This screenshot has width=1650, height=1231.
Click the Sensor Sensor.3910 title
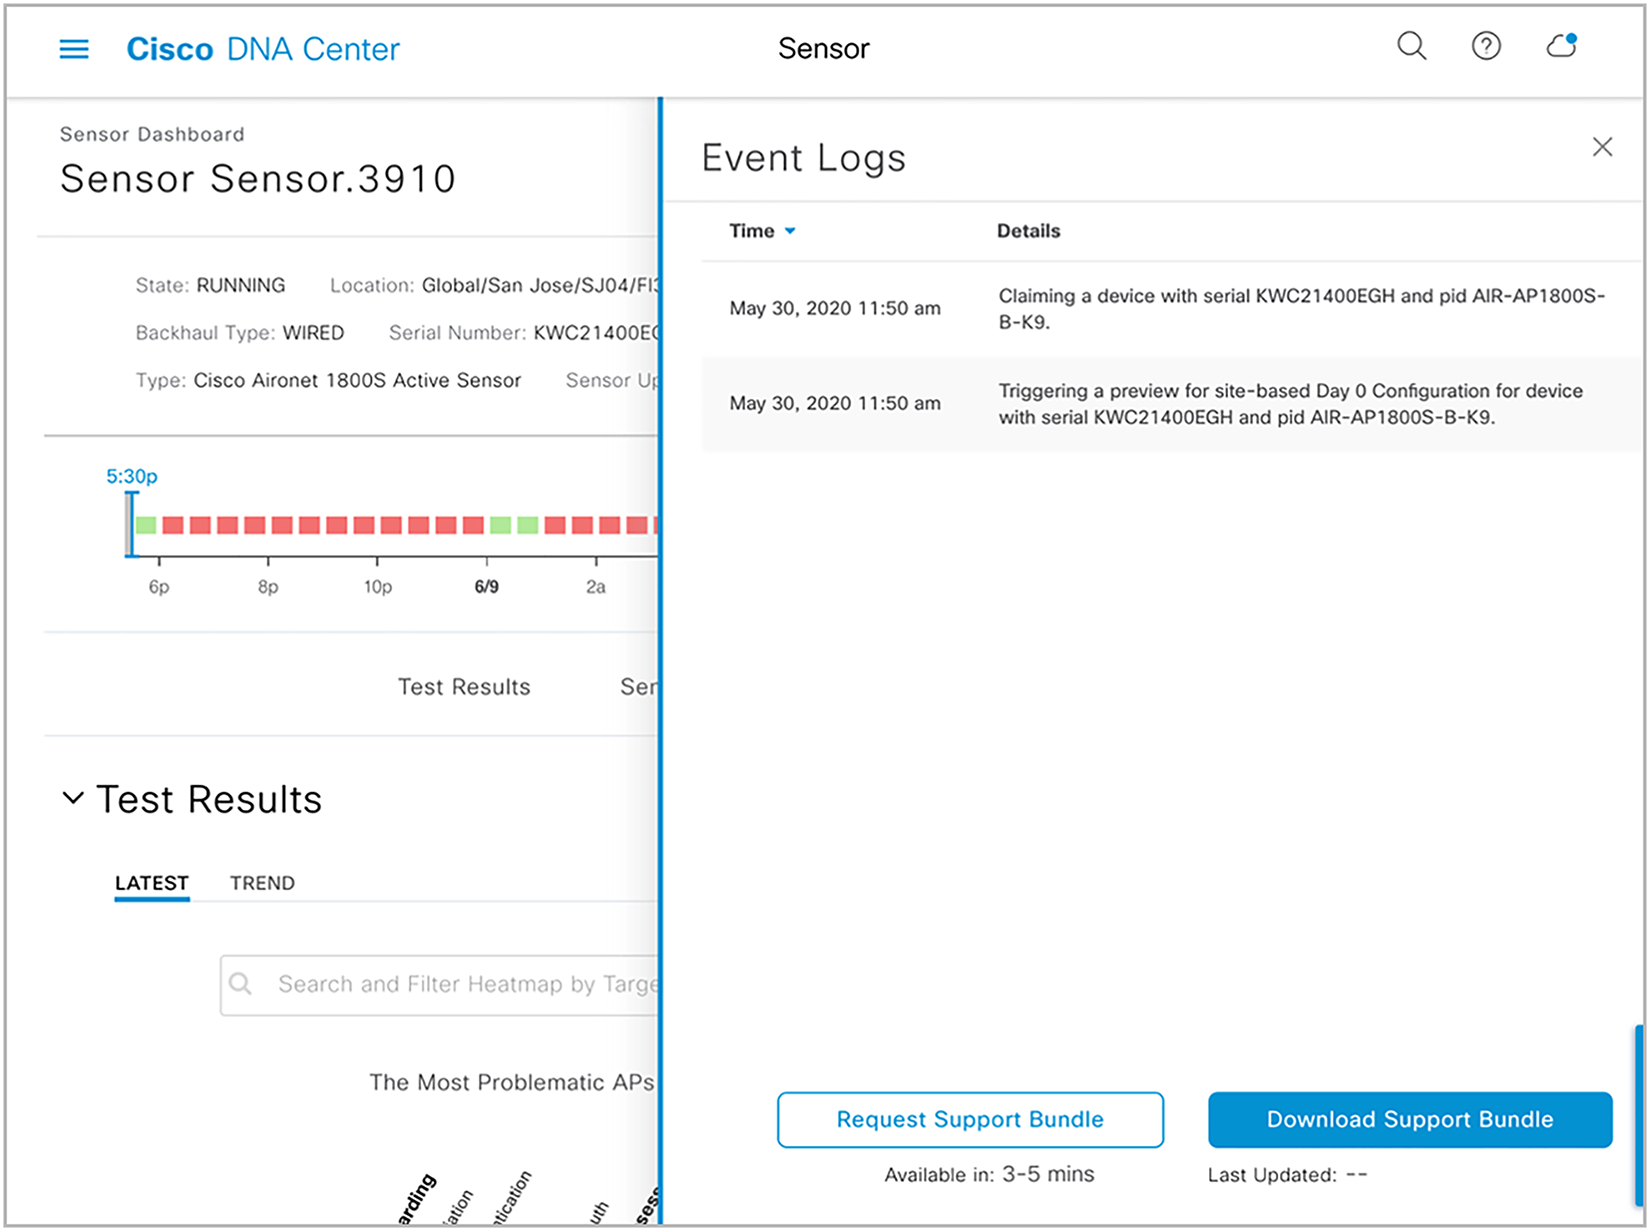tap(258, 179)
